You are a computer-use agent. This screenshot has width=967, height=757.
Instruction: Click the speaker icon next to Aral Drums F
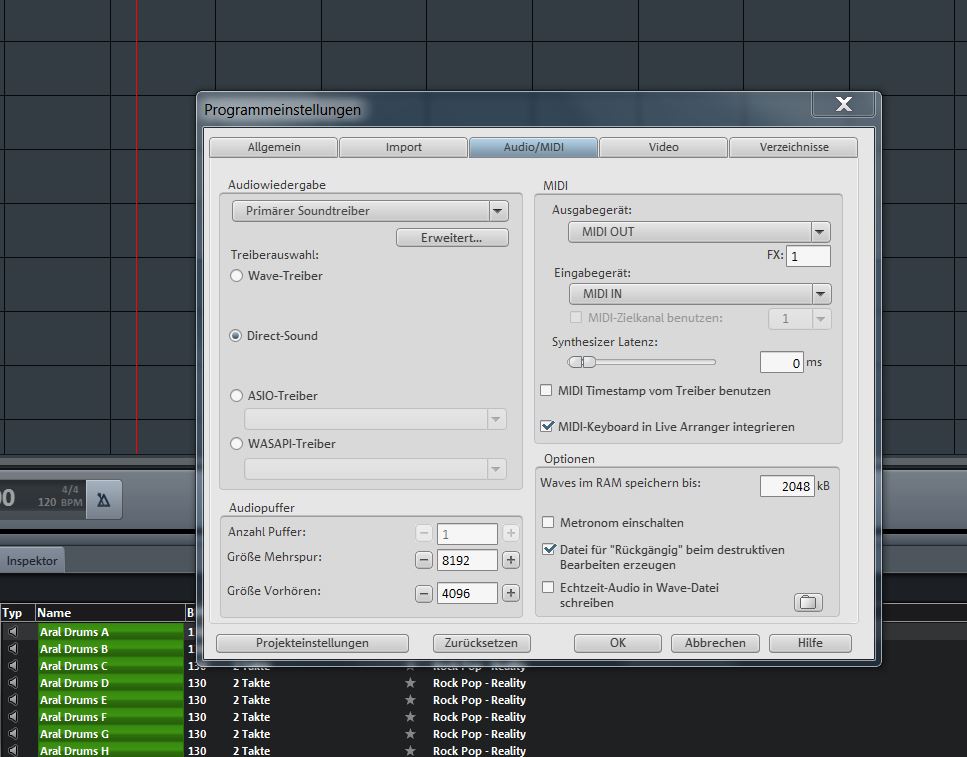pyautogui.click(x=13, y=717)
